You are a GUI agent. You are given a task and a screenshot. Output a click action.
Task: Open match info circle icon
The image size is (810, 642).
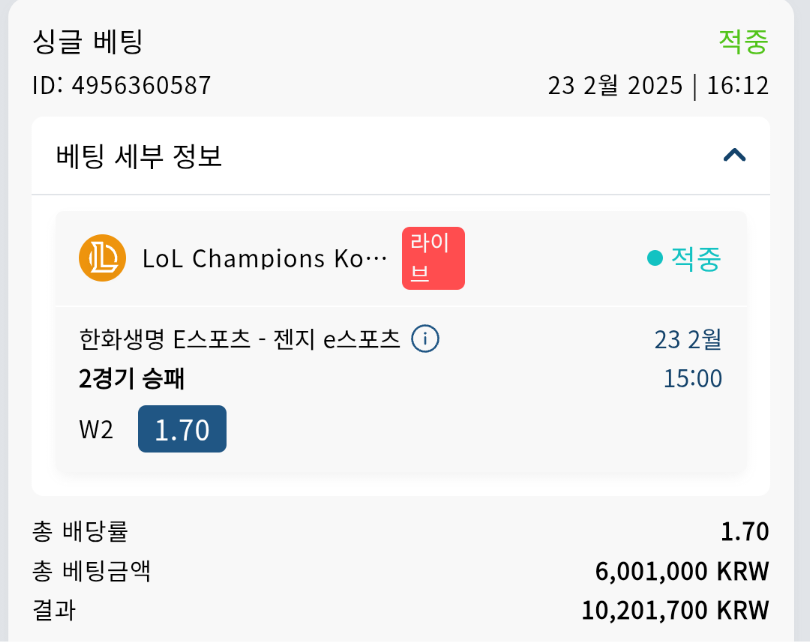point(425,339)
